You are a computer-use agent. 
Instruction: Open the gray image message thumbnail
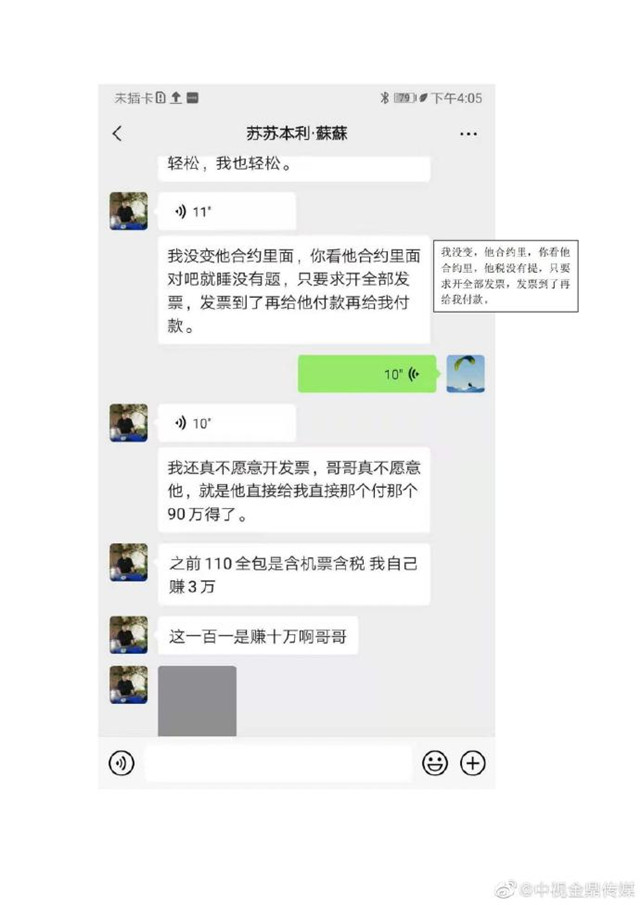(x=197, y=701)
